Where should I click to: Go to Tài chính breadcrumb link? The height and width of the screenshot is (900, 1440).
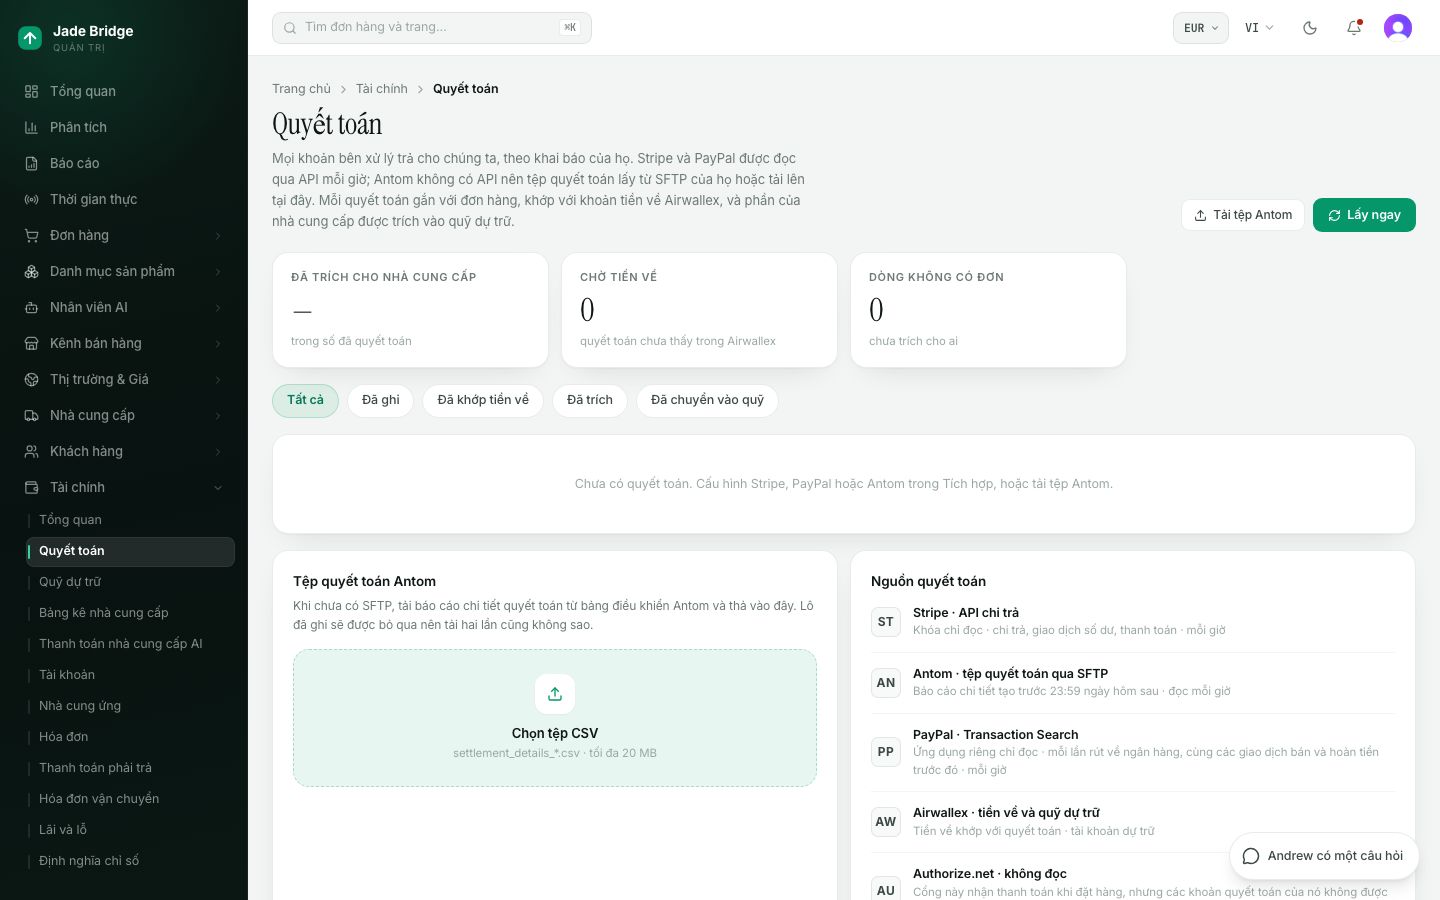click(x=382, y=89)
